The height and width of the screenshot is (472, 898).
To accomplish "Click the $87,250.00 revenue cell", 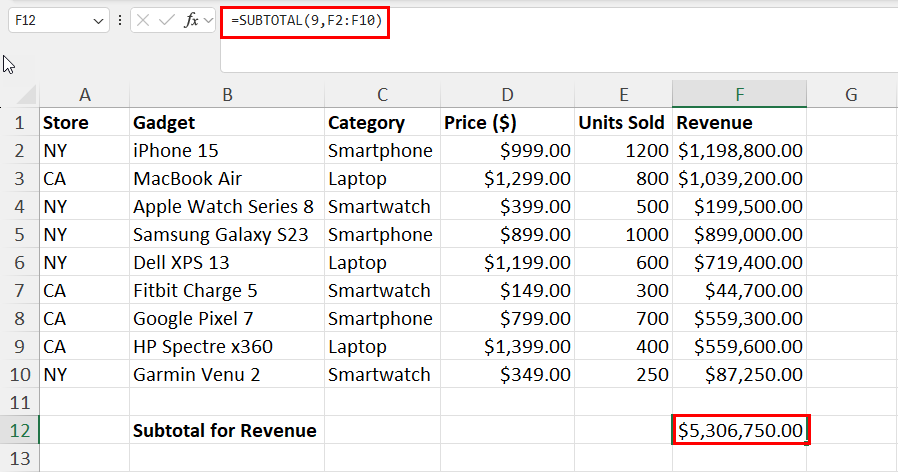I will click(x=739, y=375).
